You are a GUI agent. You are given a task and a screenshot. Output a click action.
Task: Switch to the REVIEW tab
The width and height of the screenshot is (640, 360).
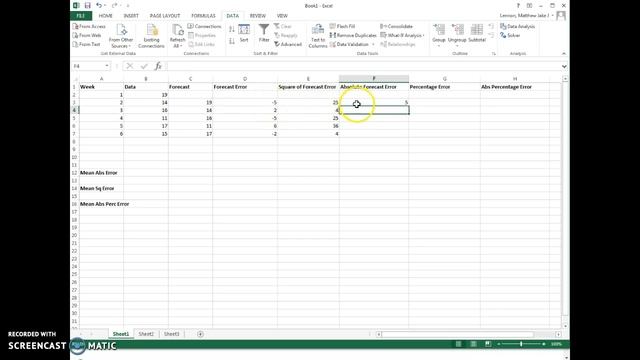(x=258, y=16)
